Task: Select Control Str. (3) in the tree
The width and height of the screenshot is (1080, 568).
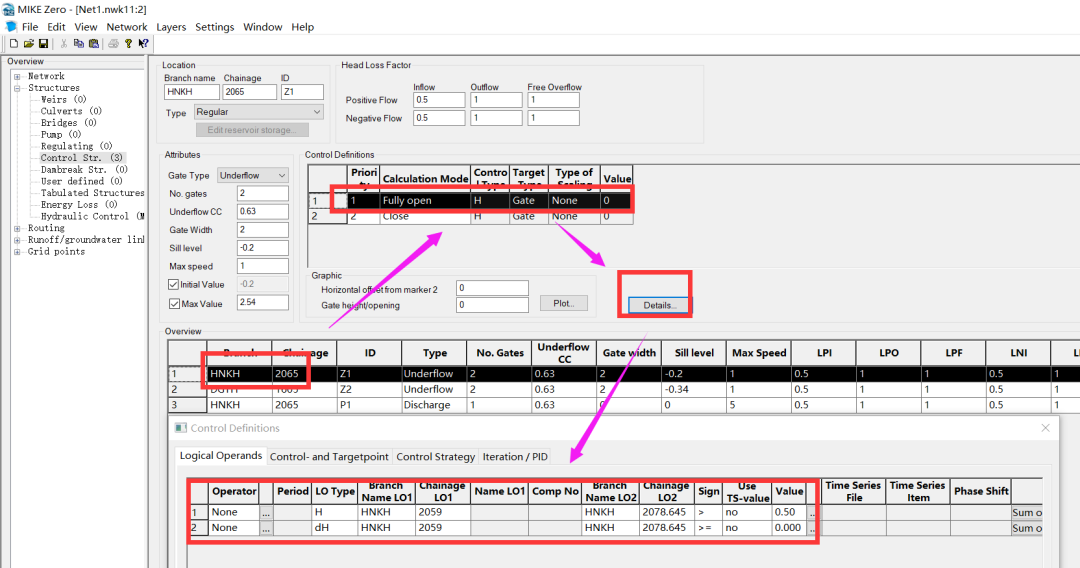Action: (x=81, y=158)
